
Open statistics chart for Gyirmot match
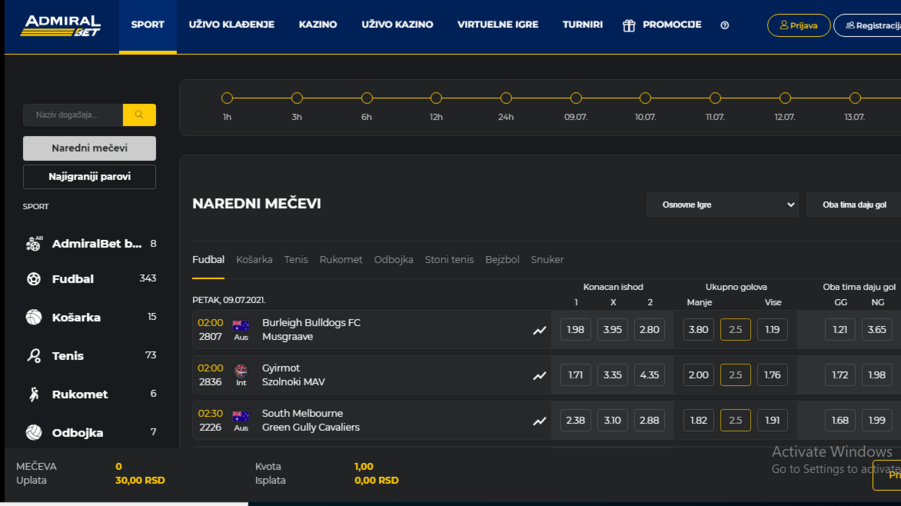coord(539,376)
